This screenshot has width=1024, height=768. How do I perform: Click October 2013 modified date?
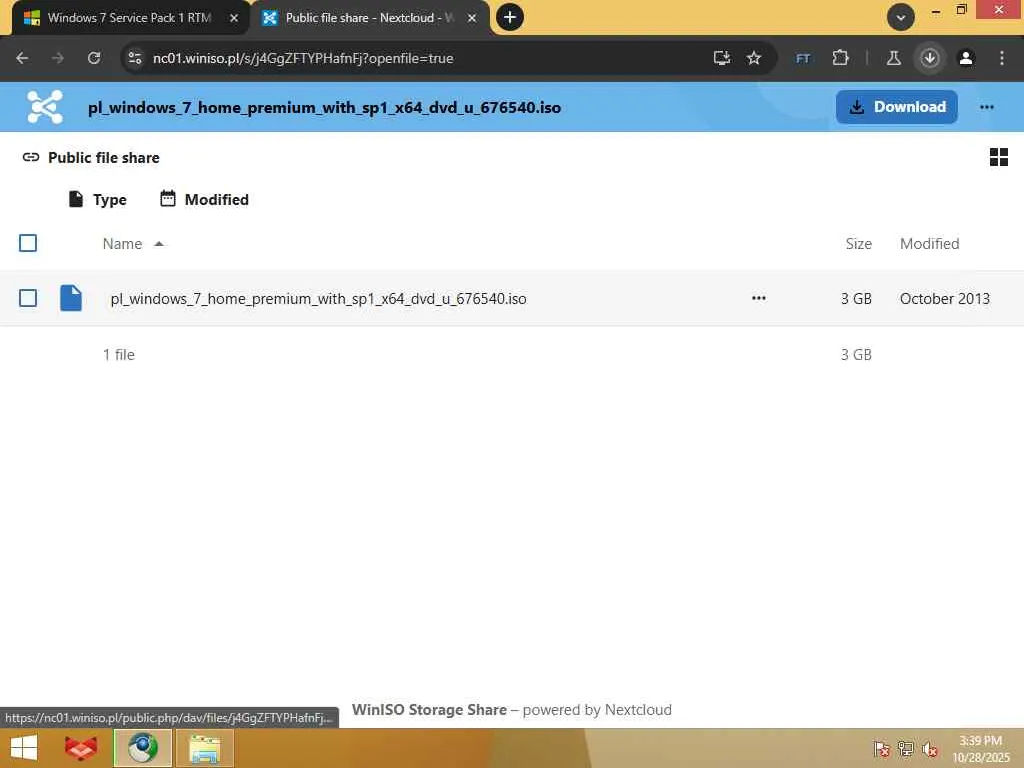(x=944, y=298)
